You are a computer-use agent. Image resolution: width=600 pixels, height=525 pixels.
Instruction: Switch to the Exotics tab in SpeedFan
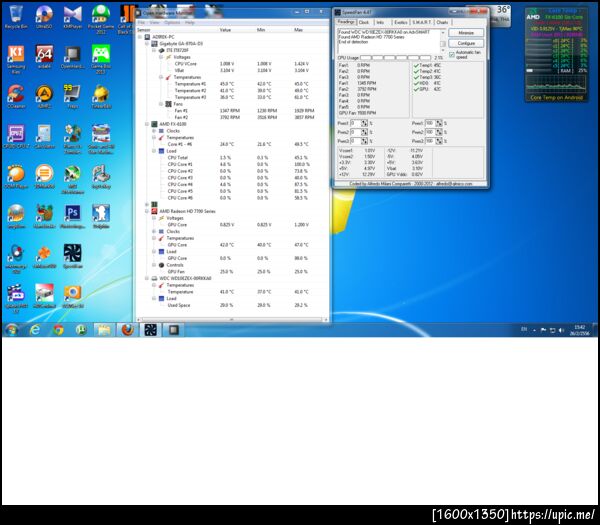tap(400, 23)
